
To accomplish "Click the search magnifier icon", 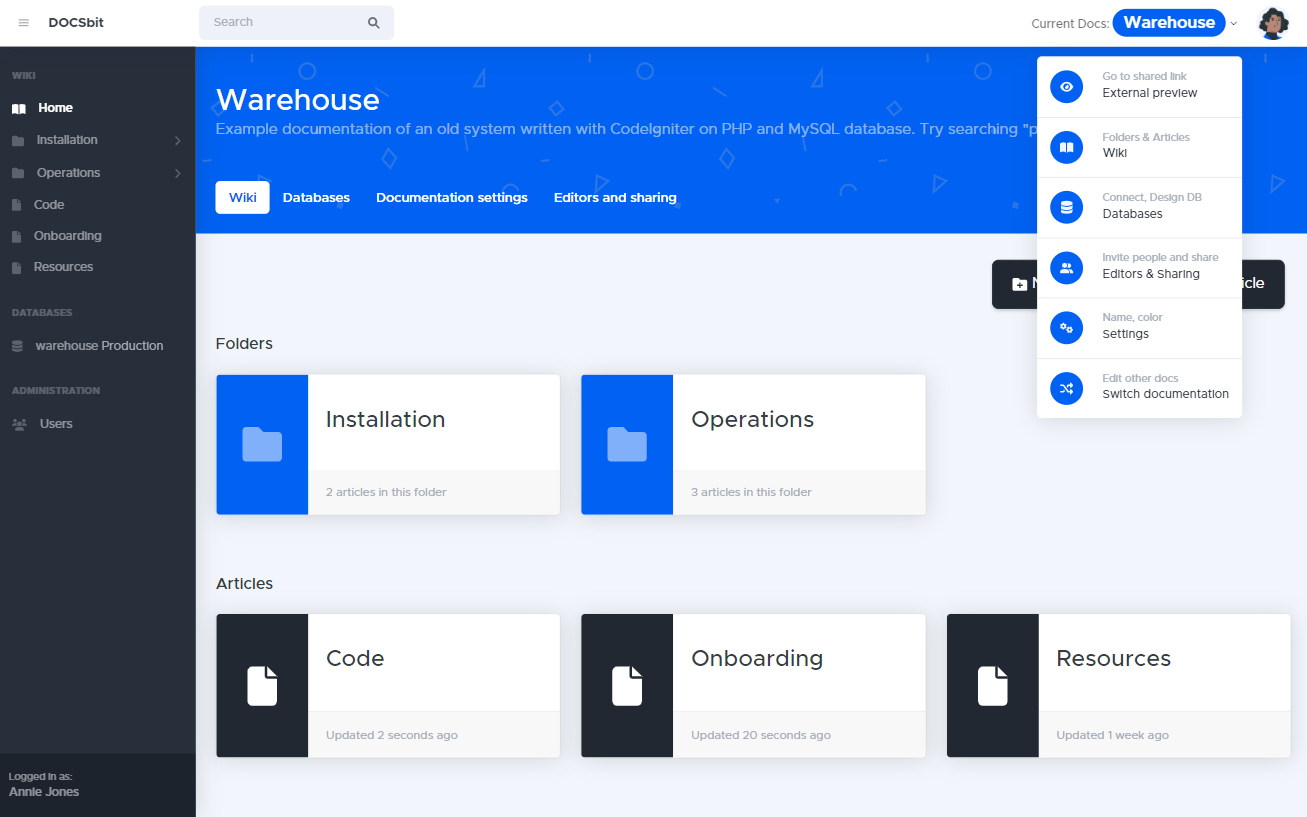I will (374, 23).
